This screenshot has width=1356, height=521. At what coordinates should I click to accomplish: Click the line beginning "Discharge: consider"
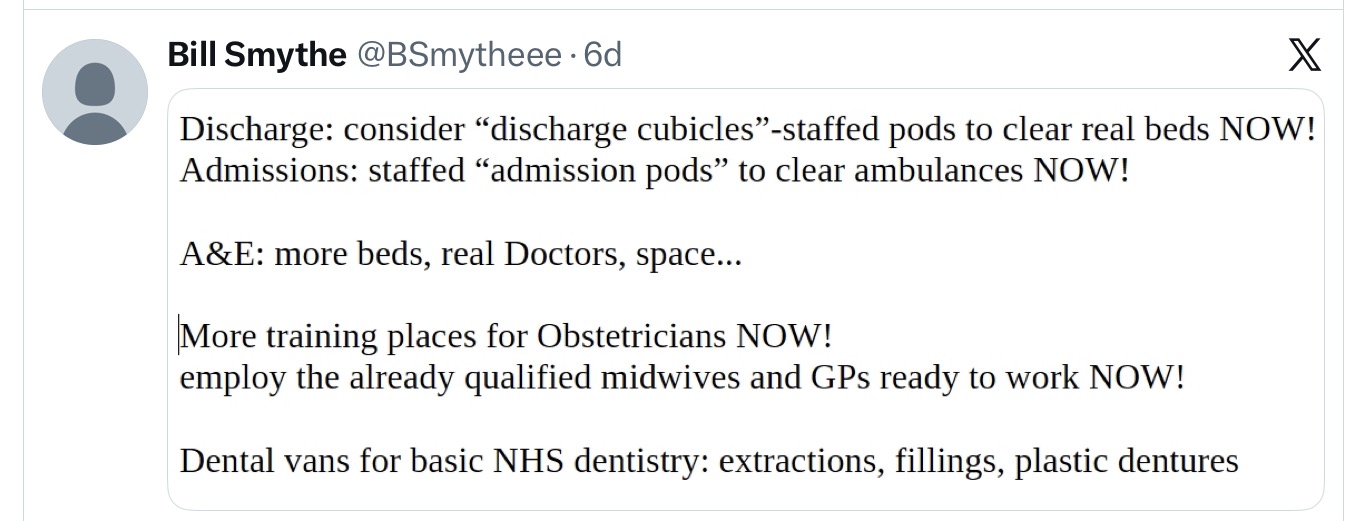click(x=748, y=130)
